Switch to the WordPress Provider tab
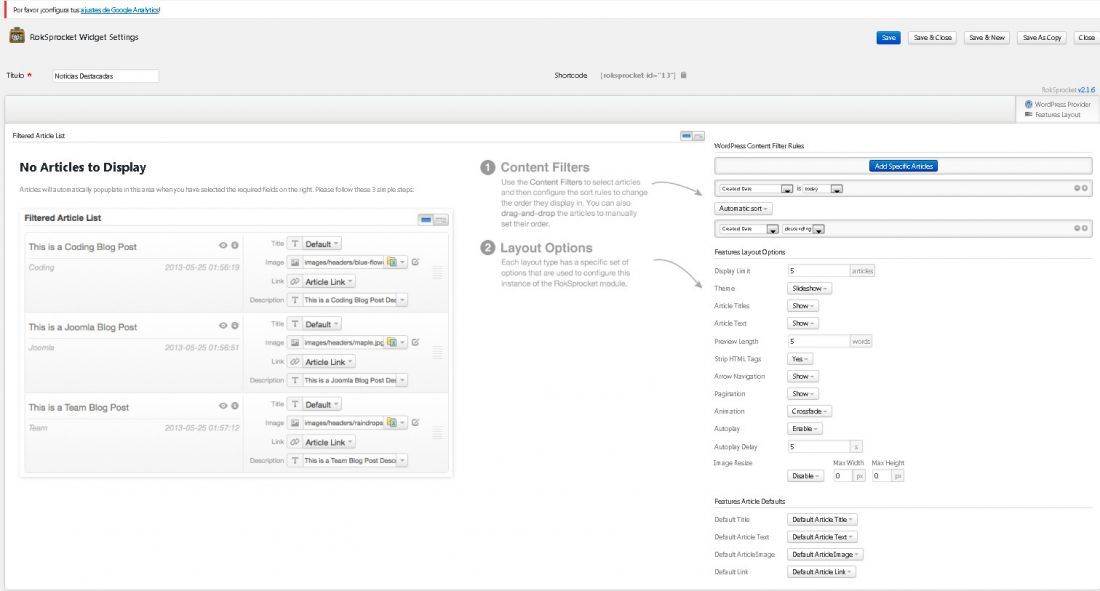Image resolution: width=1100 pixels, height=591 pixels. click(1058, 104)
